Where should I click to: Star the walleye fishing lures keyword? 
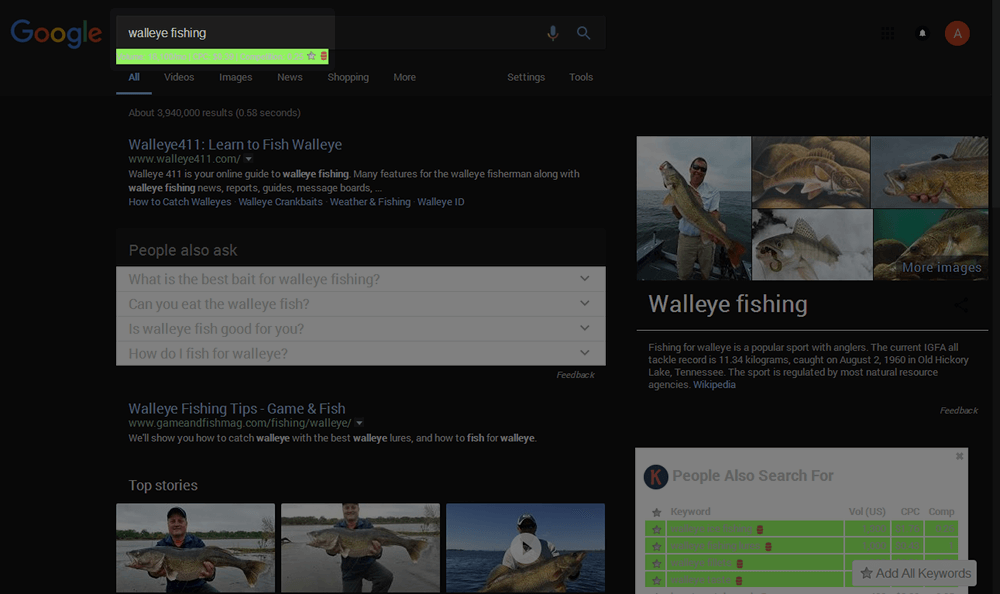click(656, 546)
